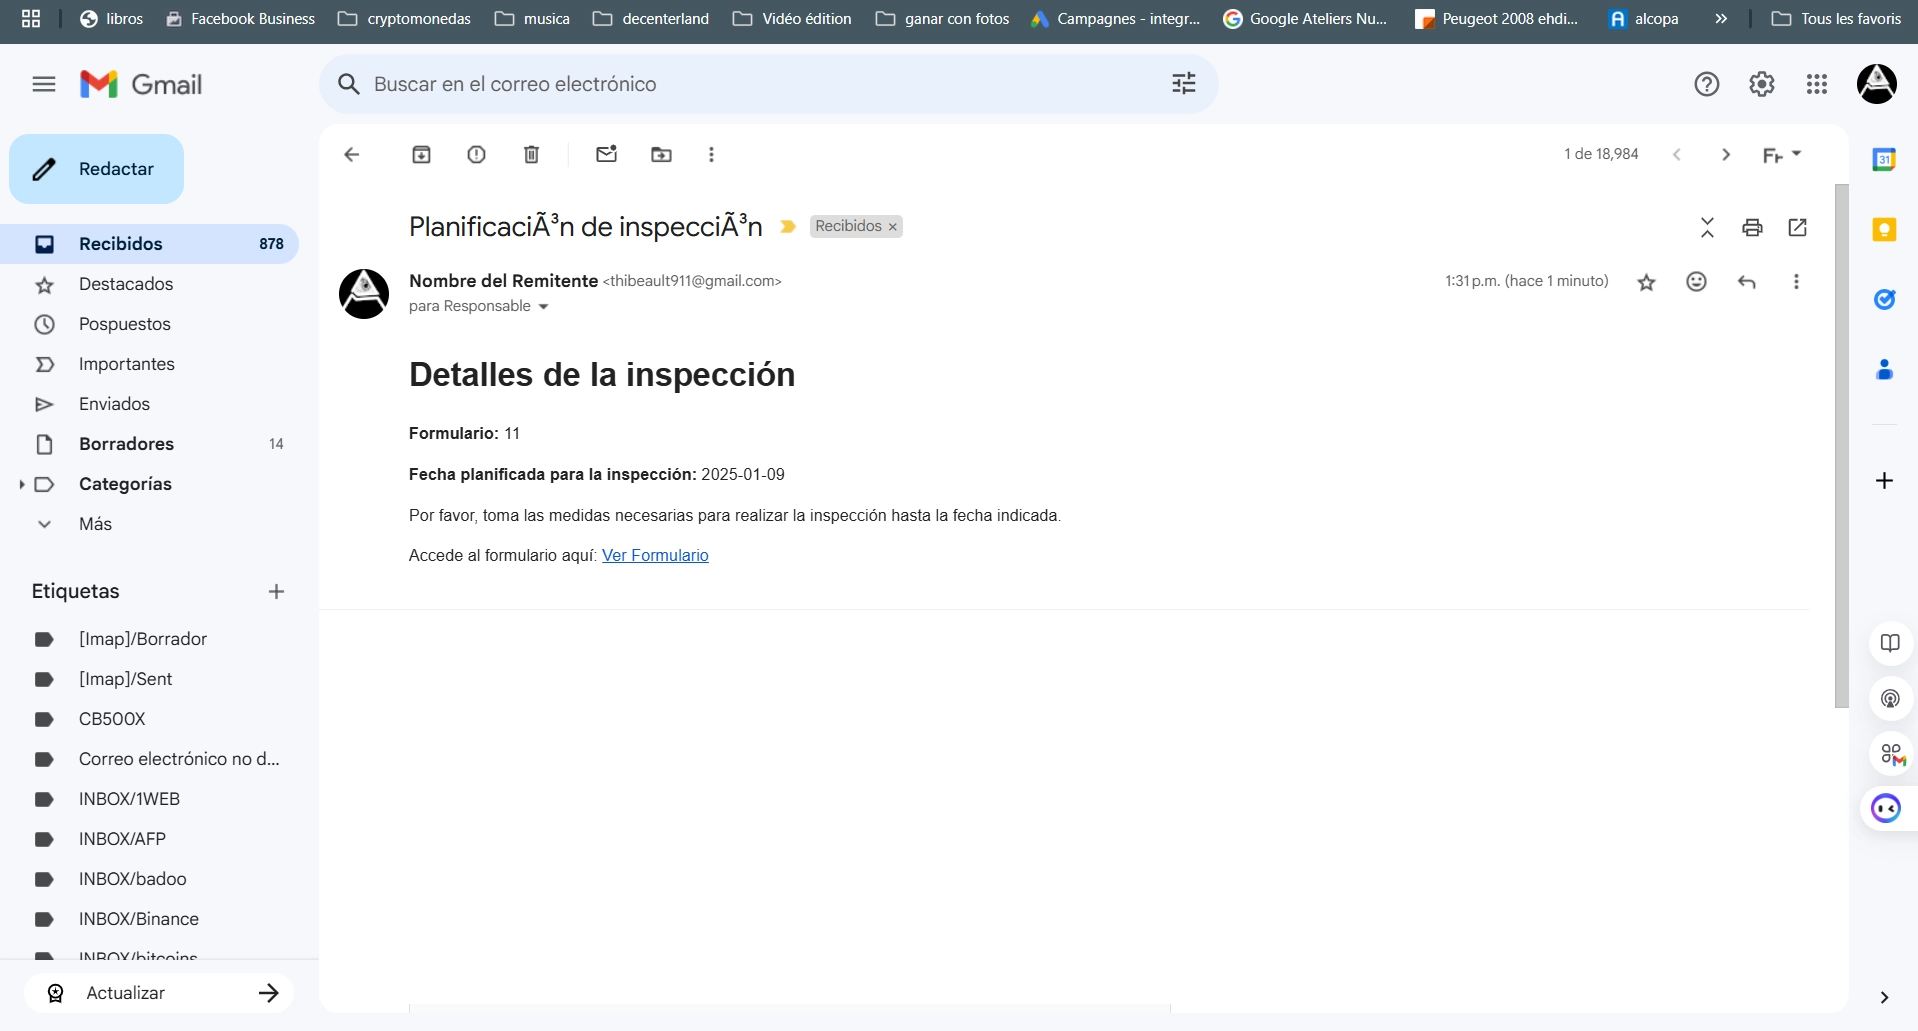
Task: Open the Borradores folder
Action: pos(126,444)
